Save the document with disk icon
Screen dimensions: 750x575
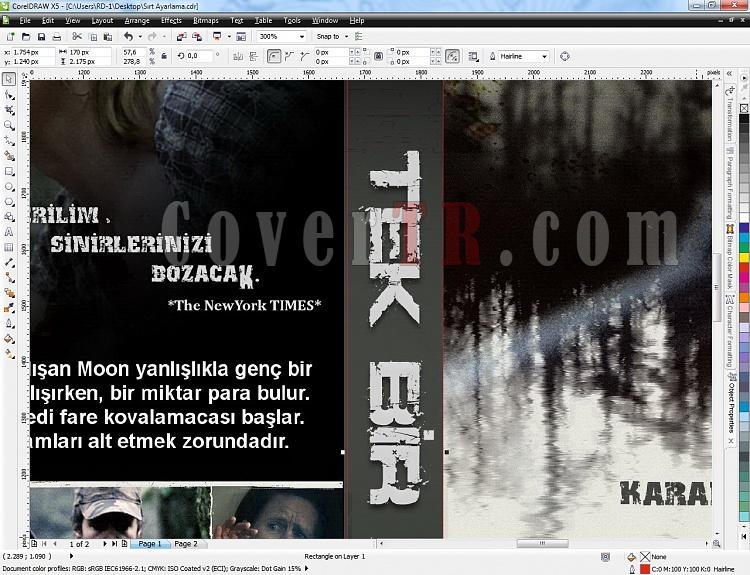coord(42,36)
